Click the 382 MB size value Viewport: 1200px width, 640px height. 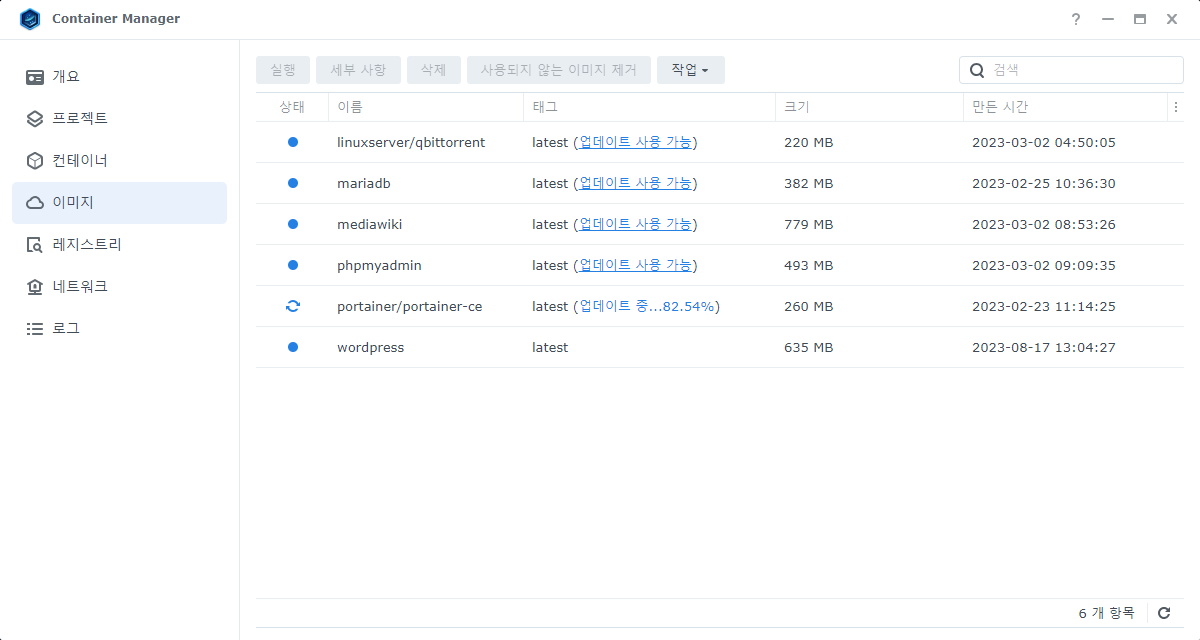(x=809, y=183)
